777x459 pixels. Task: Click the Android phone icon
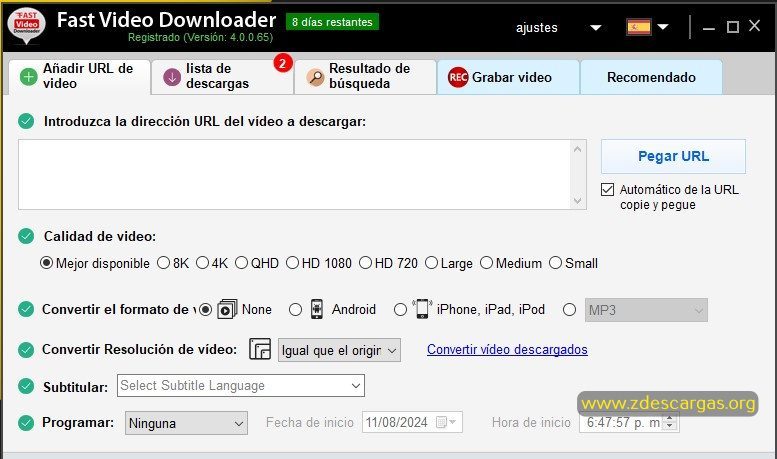pos(317,309)
